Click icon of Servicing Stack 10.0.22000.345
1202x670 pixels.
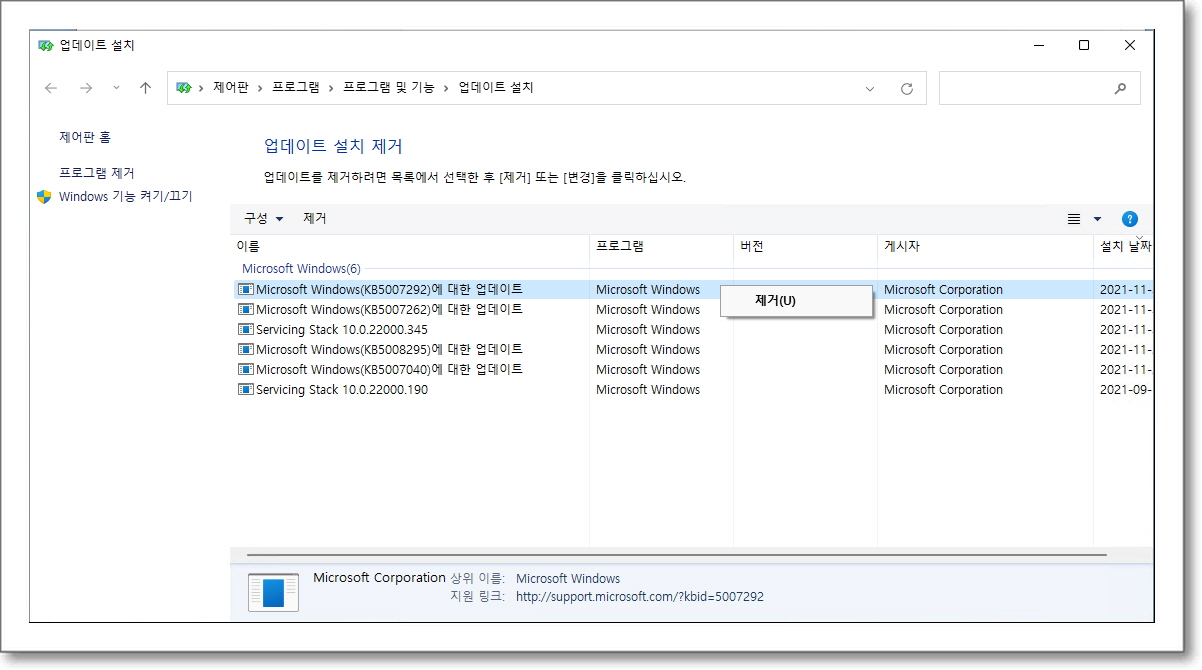pos(246,330)
